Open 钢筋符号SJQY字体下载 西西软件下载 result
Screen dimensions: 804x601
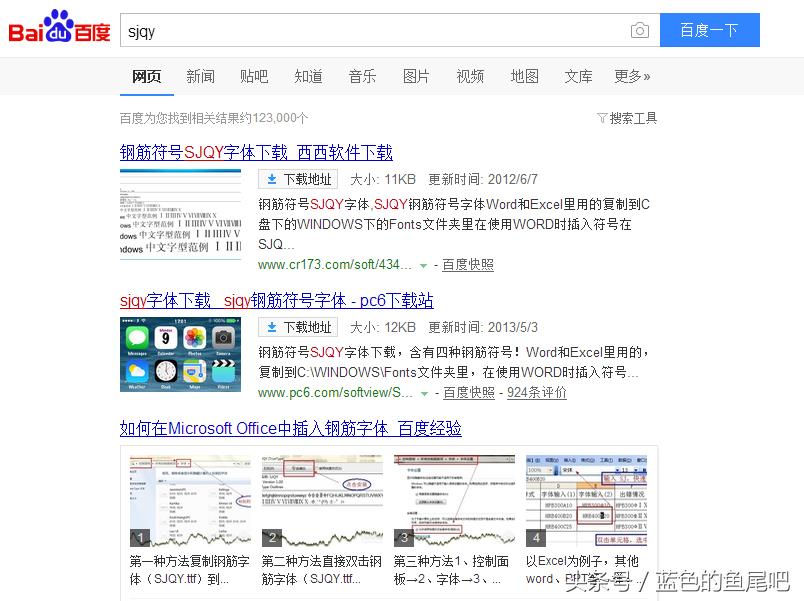256,153
